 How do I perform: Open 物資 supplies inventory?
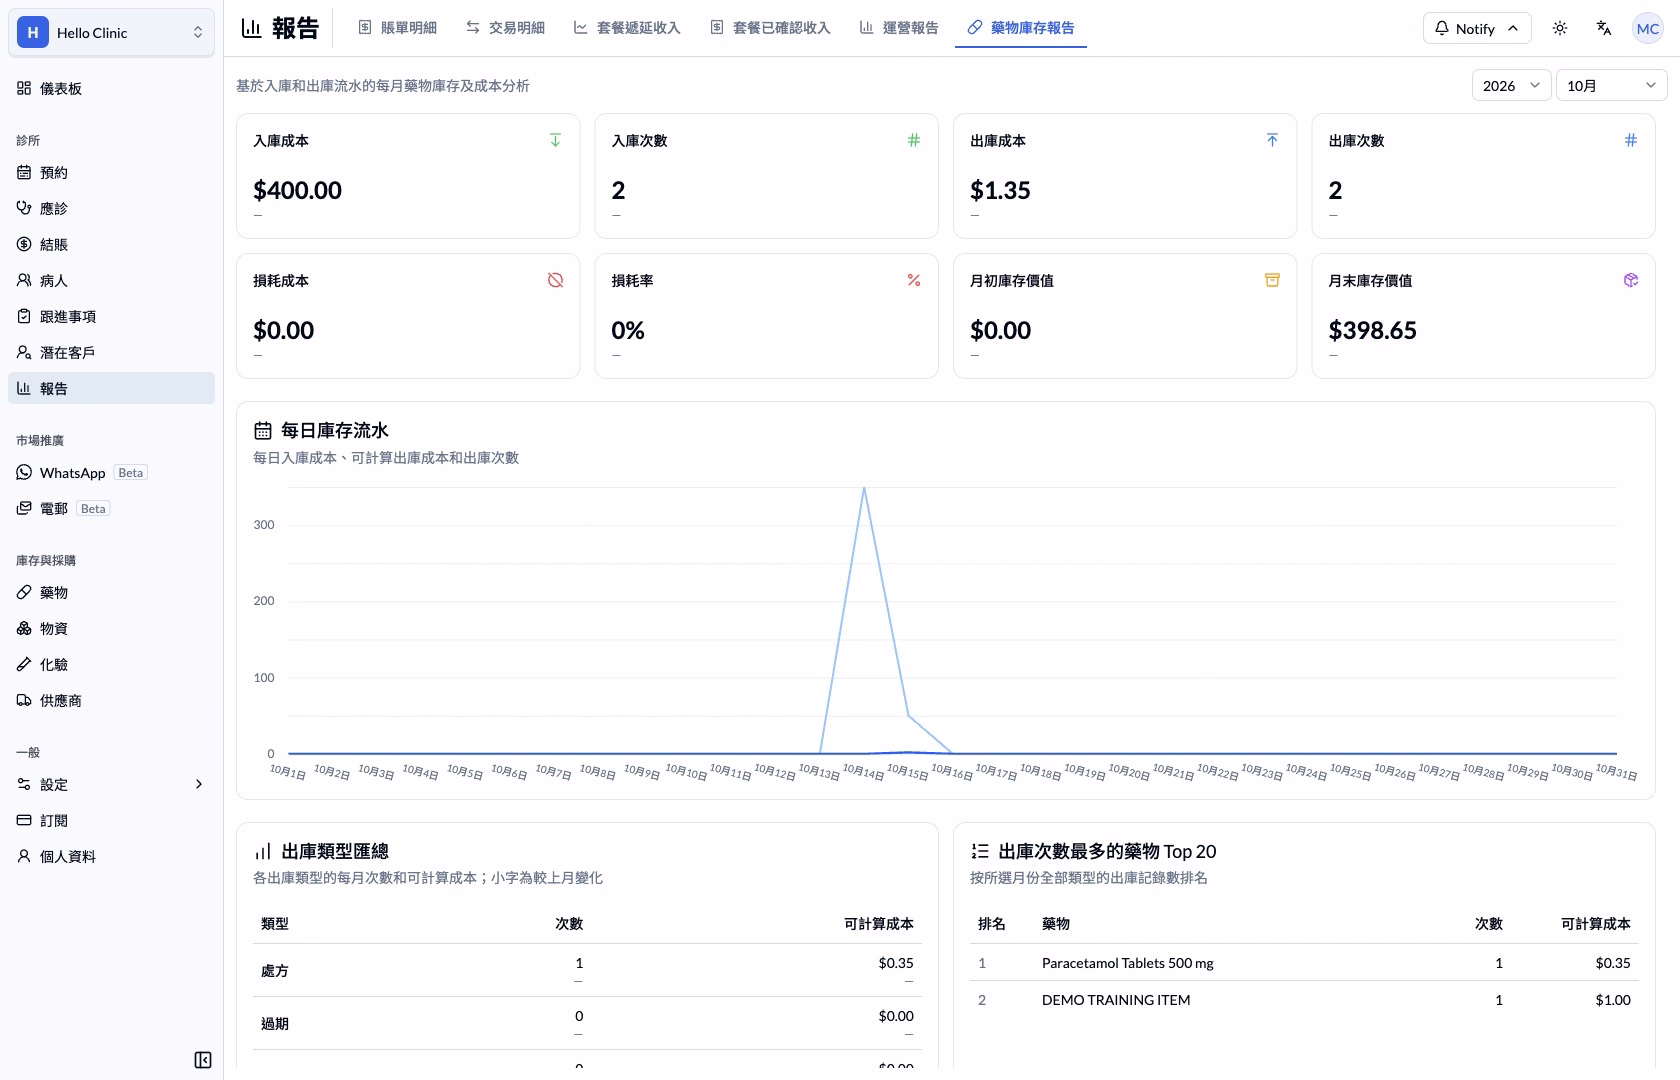111,629
